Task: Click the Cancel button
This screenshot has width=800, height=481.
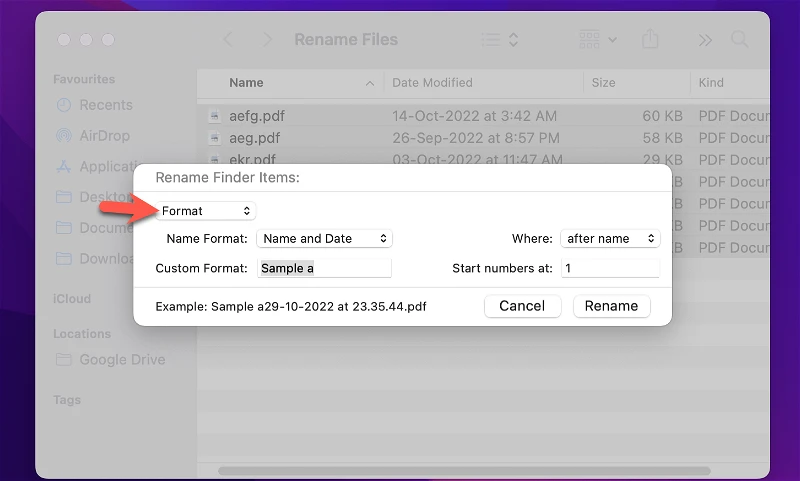Action: coord(522,306)
